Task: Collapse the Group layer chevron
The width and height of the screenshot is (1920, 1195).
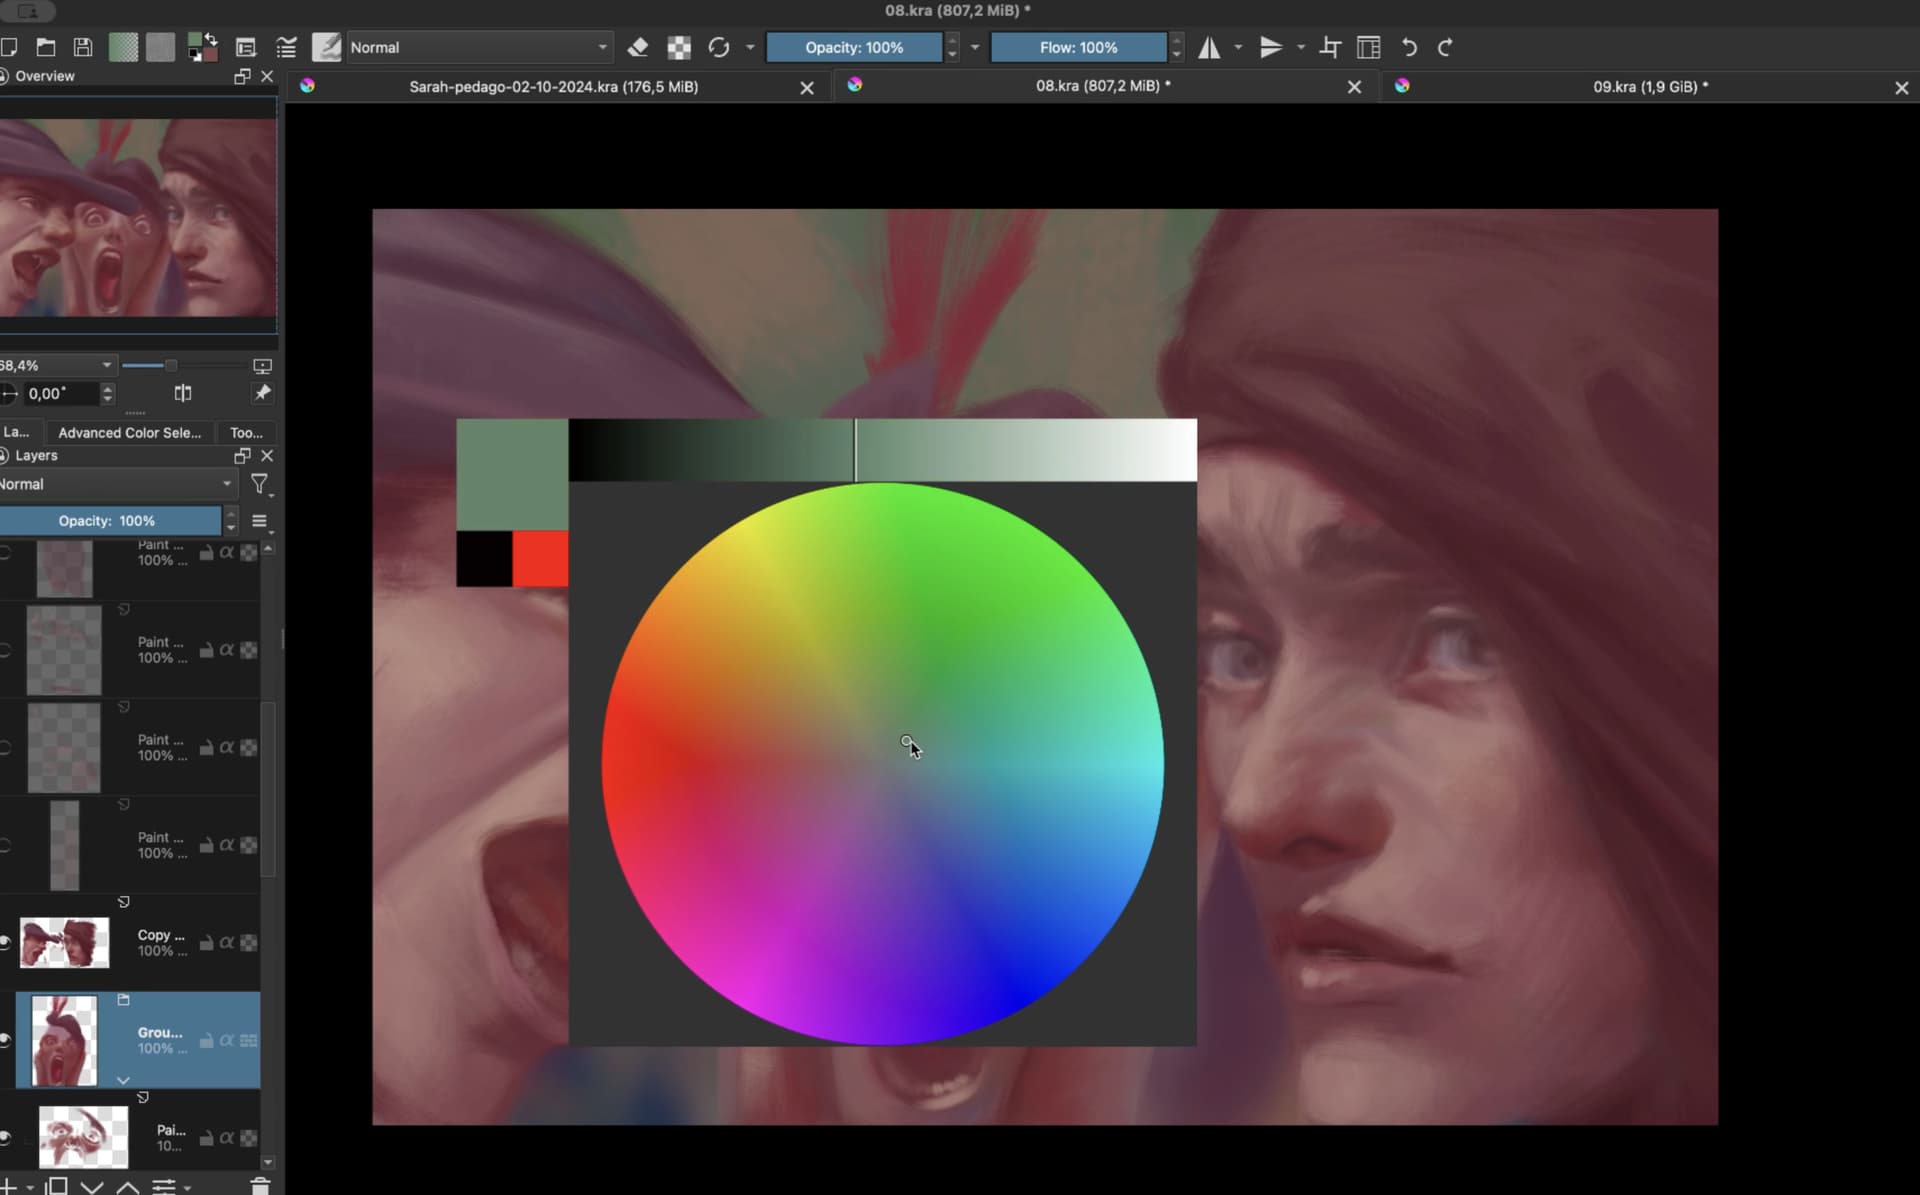Action: click(x=123, y=1080)
